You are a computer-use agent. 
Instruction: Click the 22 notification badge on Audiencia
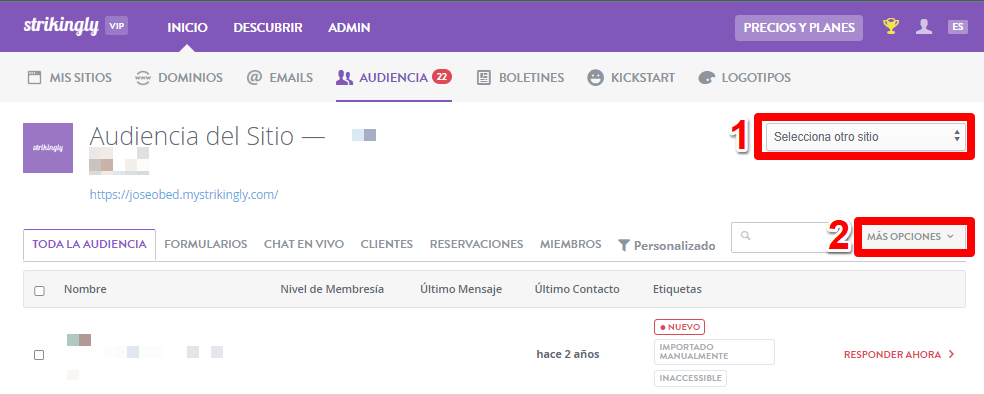(x=442, y=77)
